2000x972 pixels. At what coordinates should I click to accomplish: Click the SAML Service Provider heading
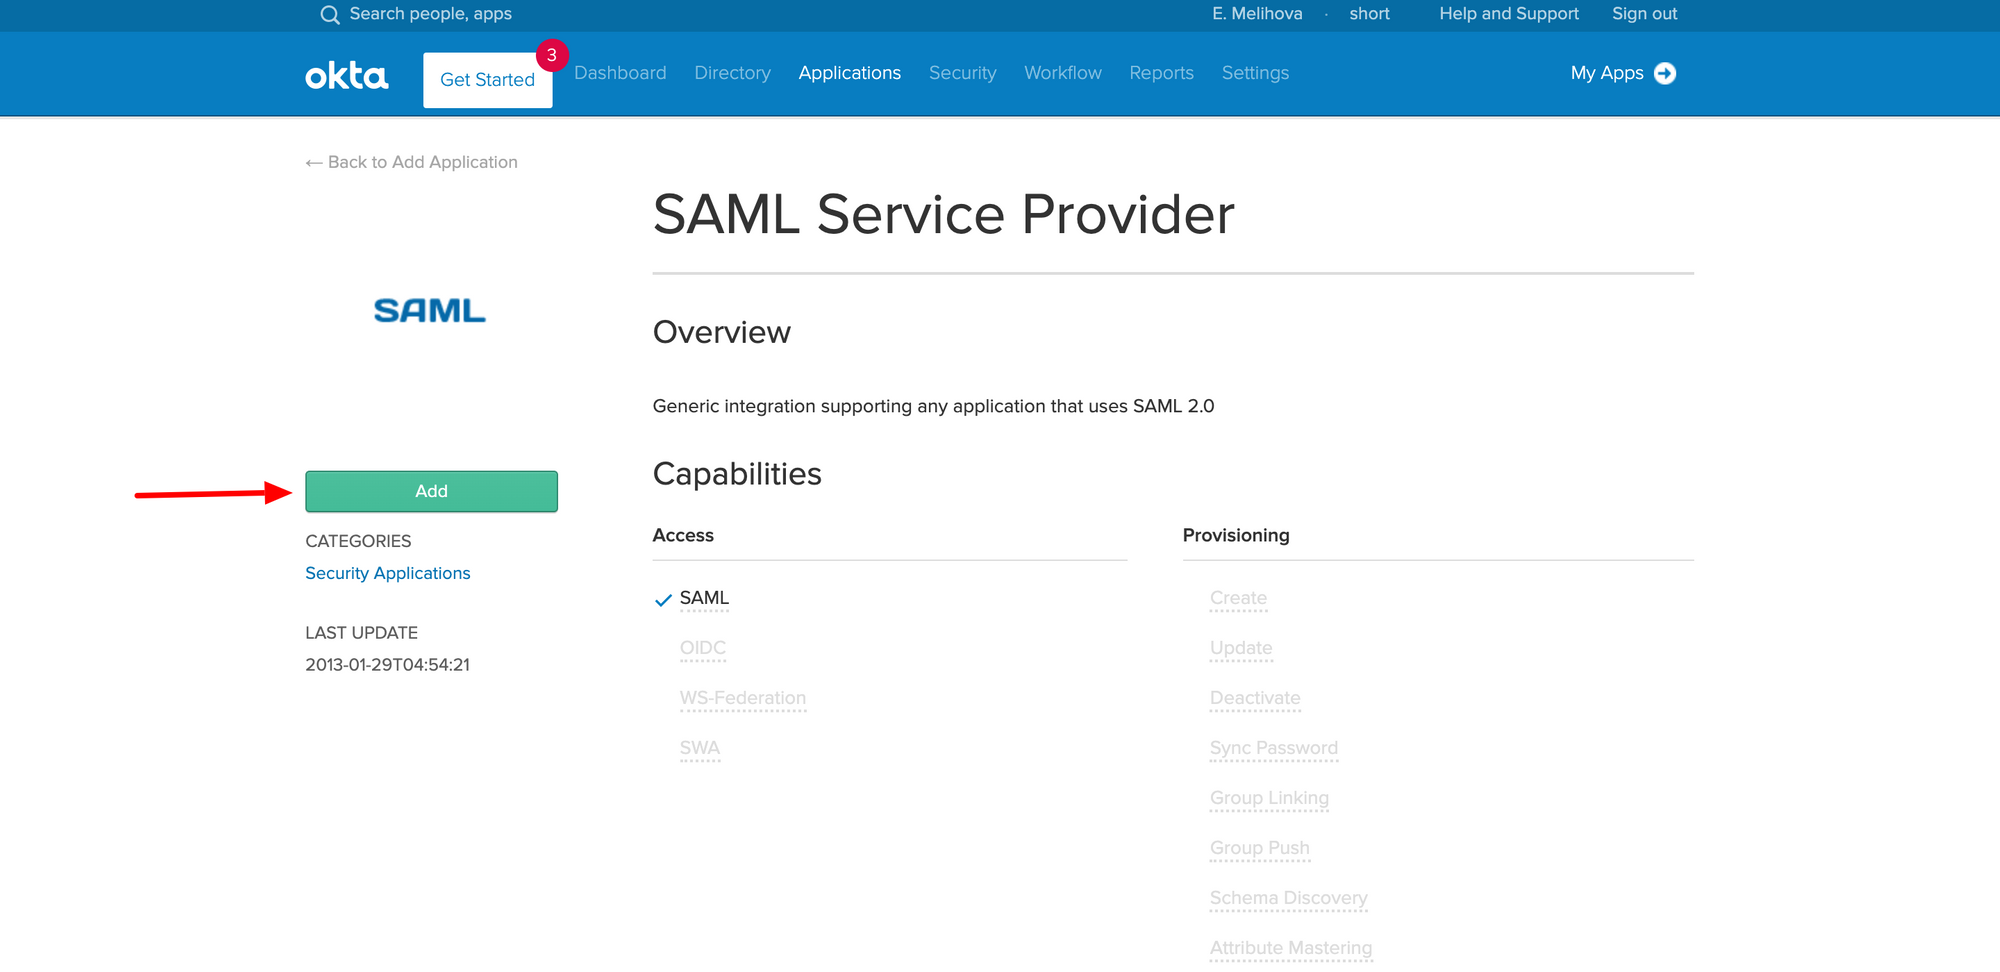944,214
